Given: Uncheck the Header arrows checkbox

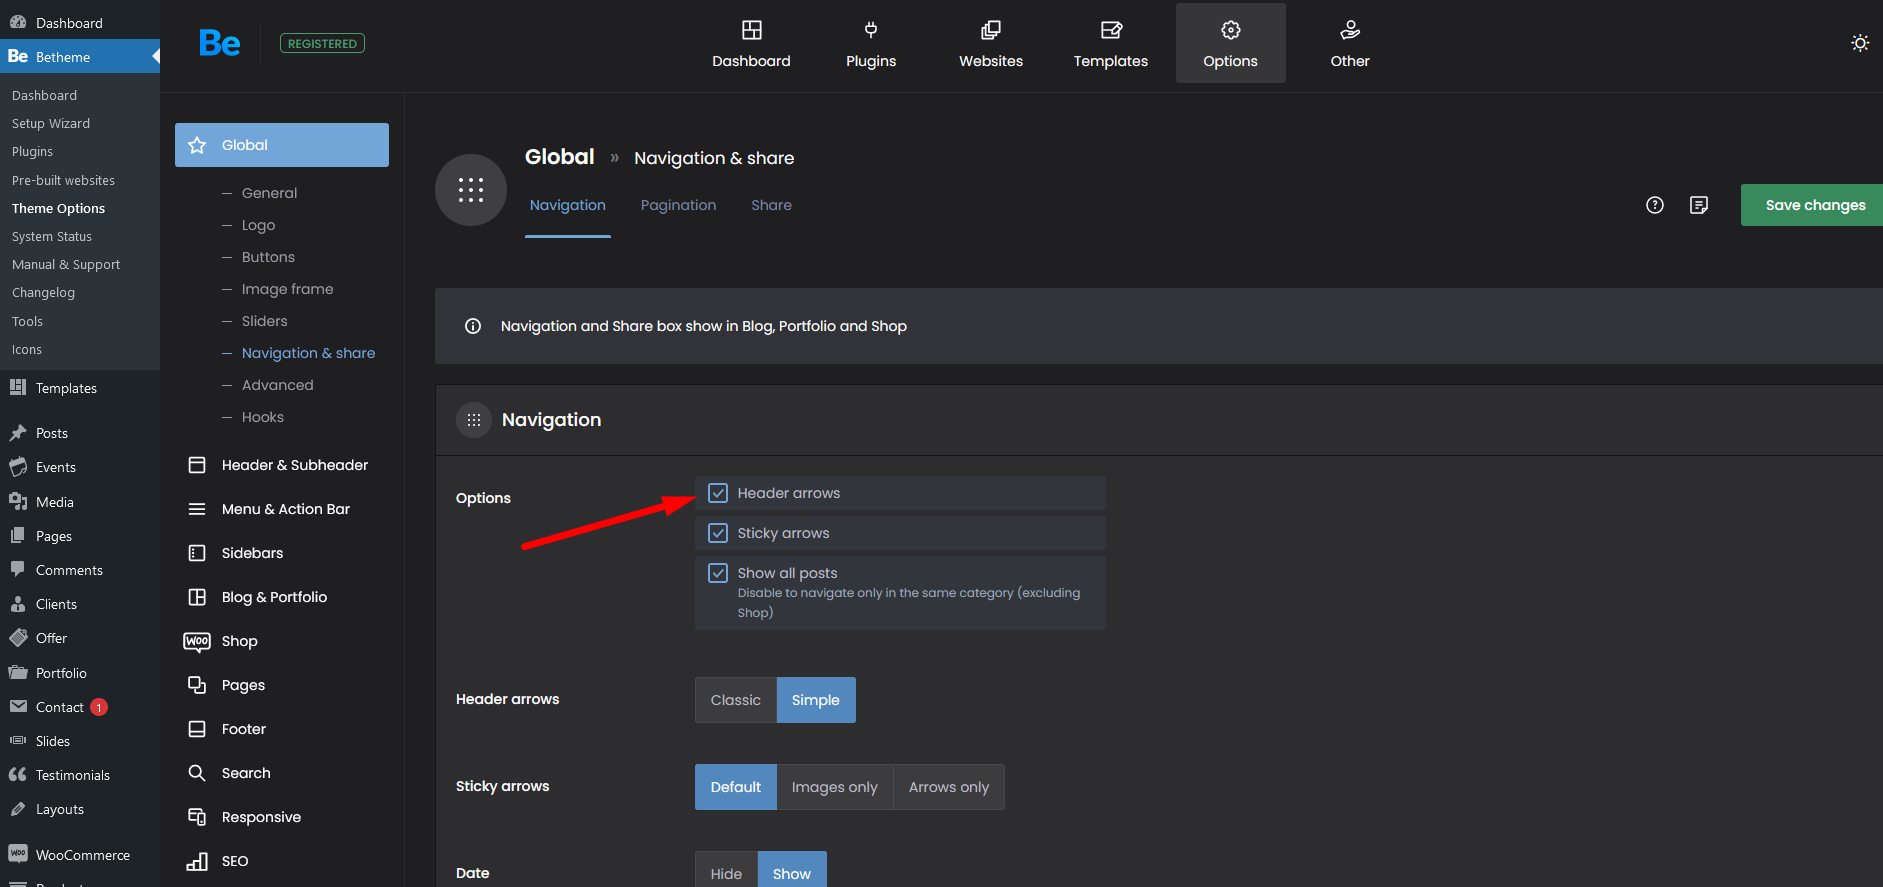Looking at the screenshot, I should pos(718,493).
